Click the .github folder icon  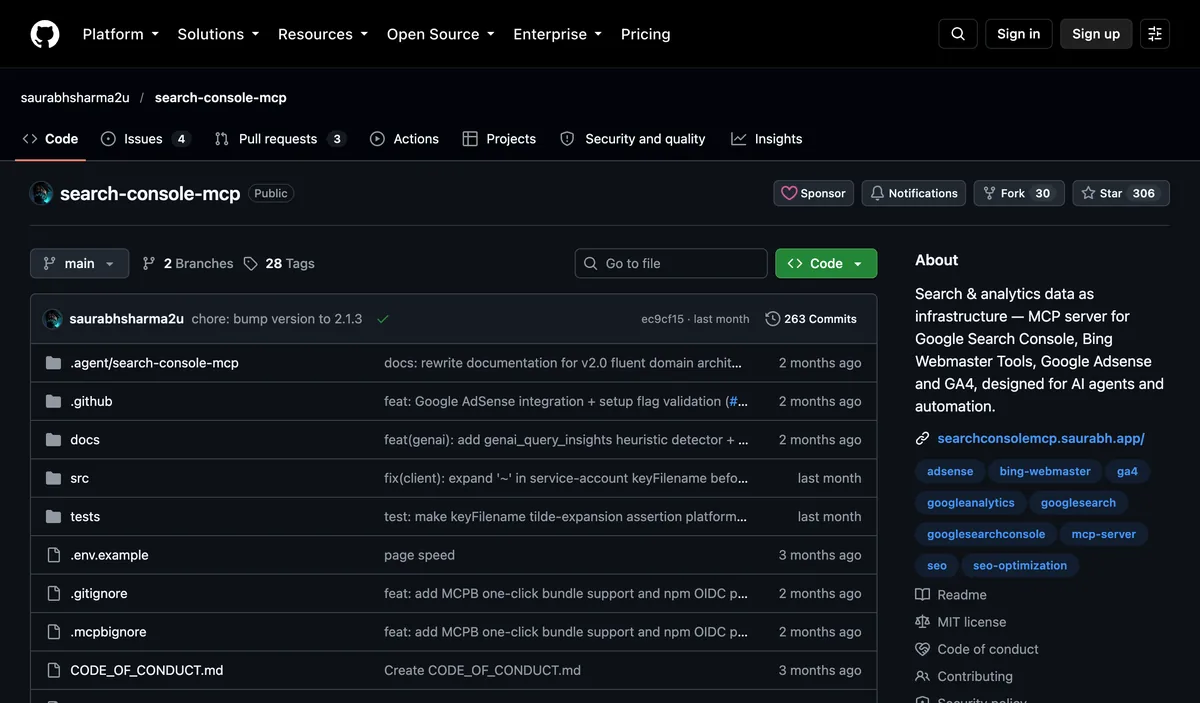[54, 401]
